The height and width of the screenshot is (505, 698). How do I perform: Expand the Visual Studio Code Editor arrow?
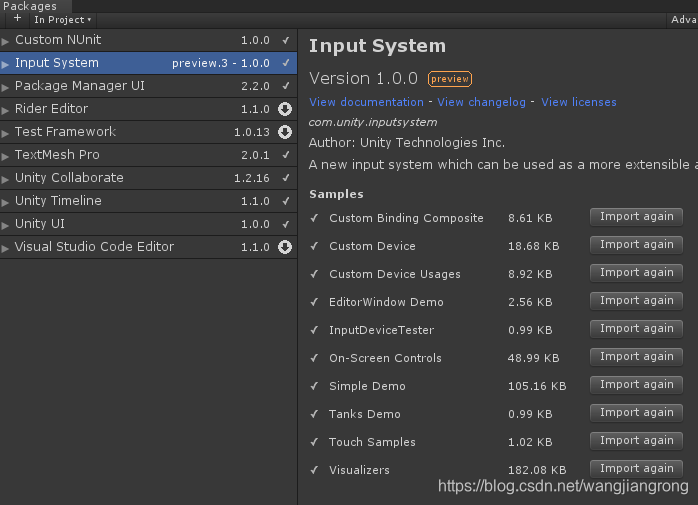[5, 248]
